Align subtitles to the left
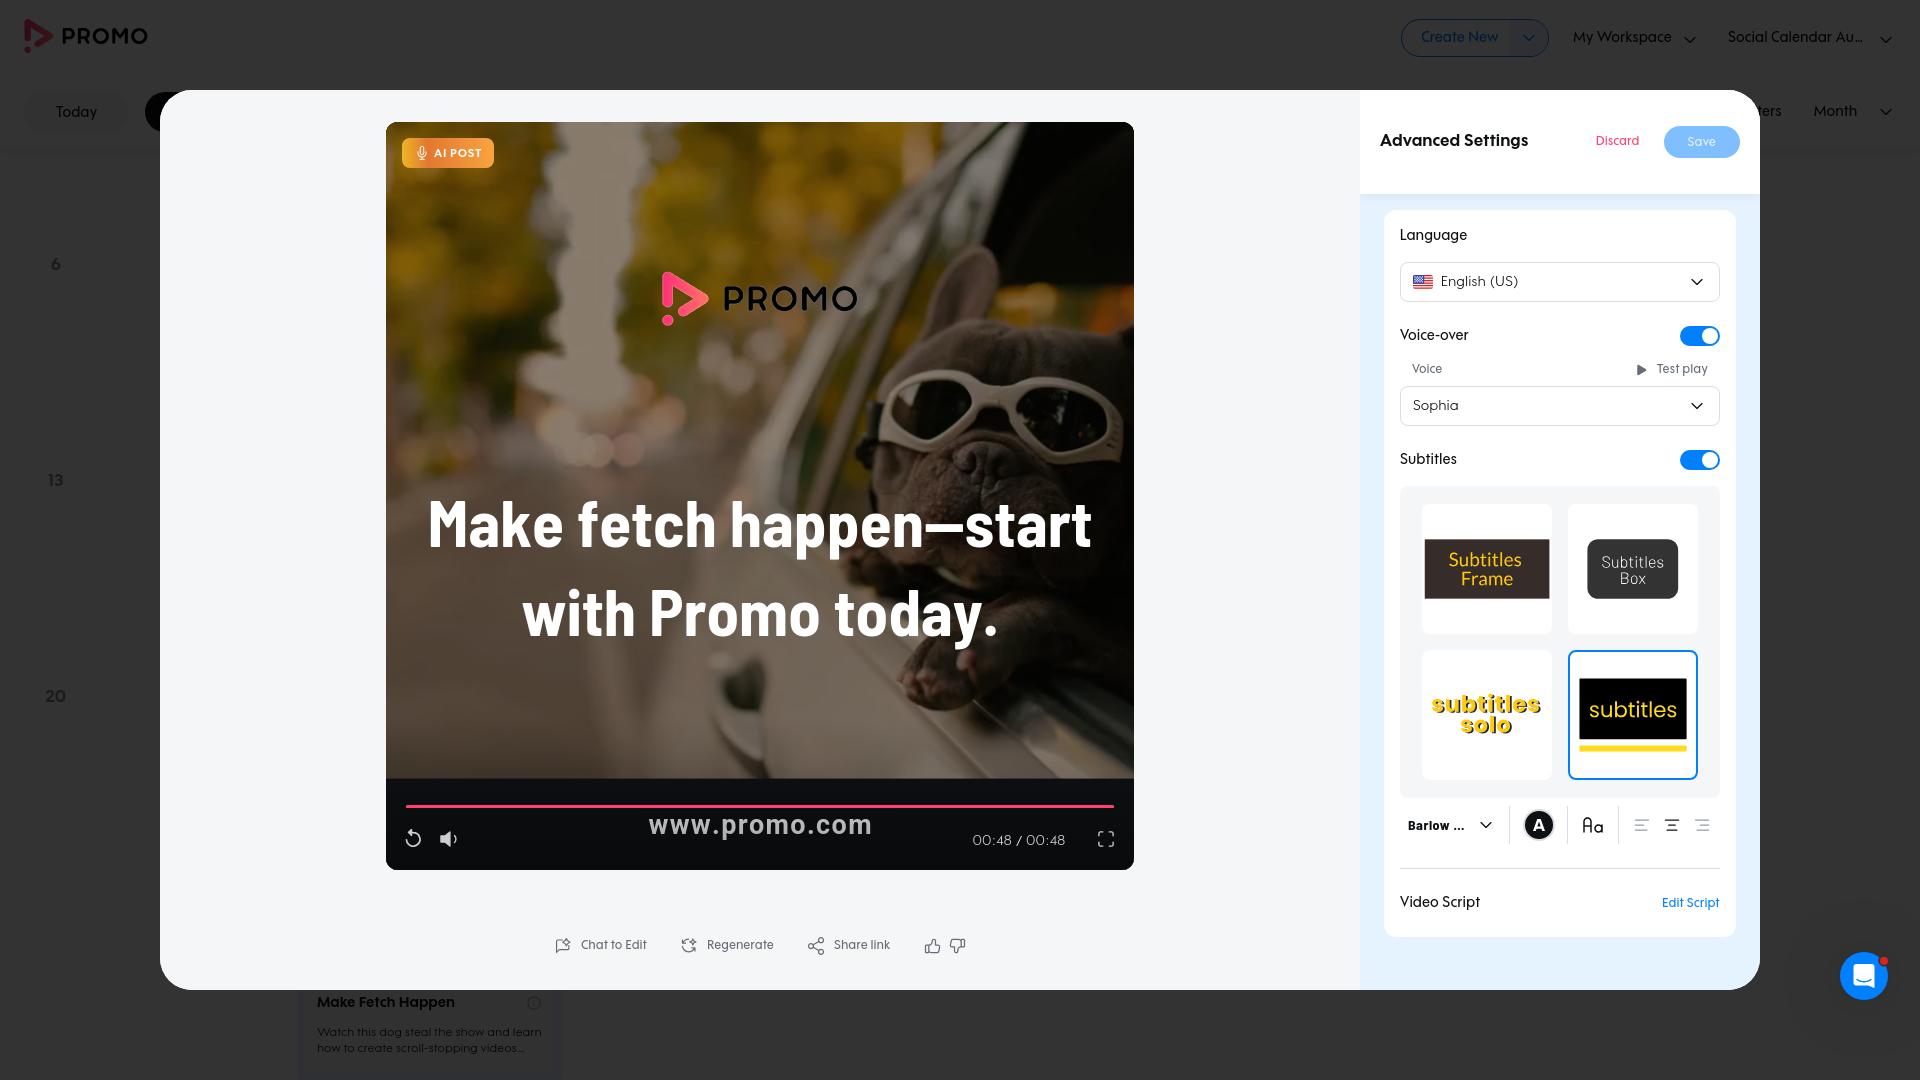 point(1641,826)
